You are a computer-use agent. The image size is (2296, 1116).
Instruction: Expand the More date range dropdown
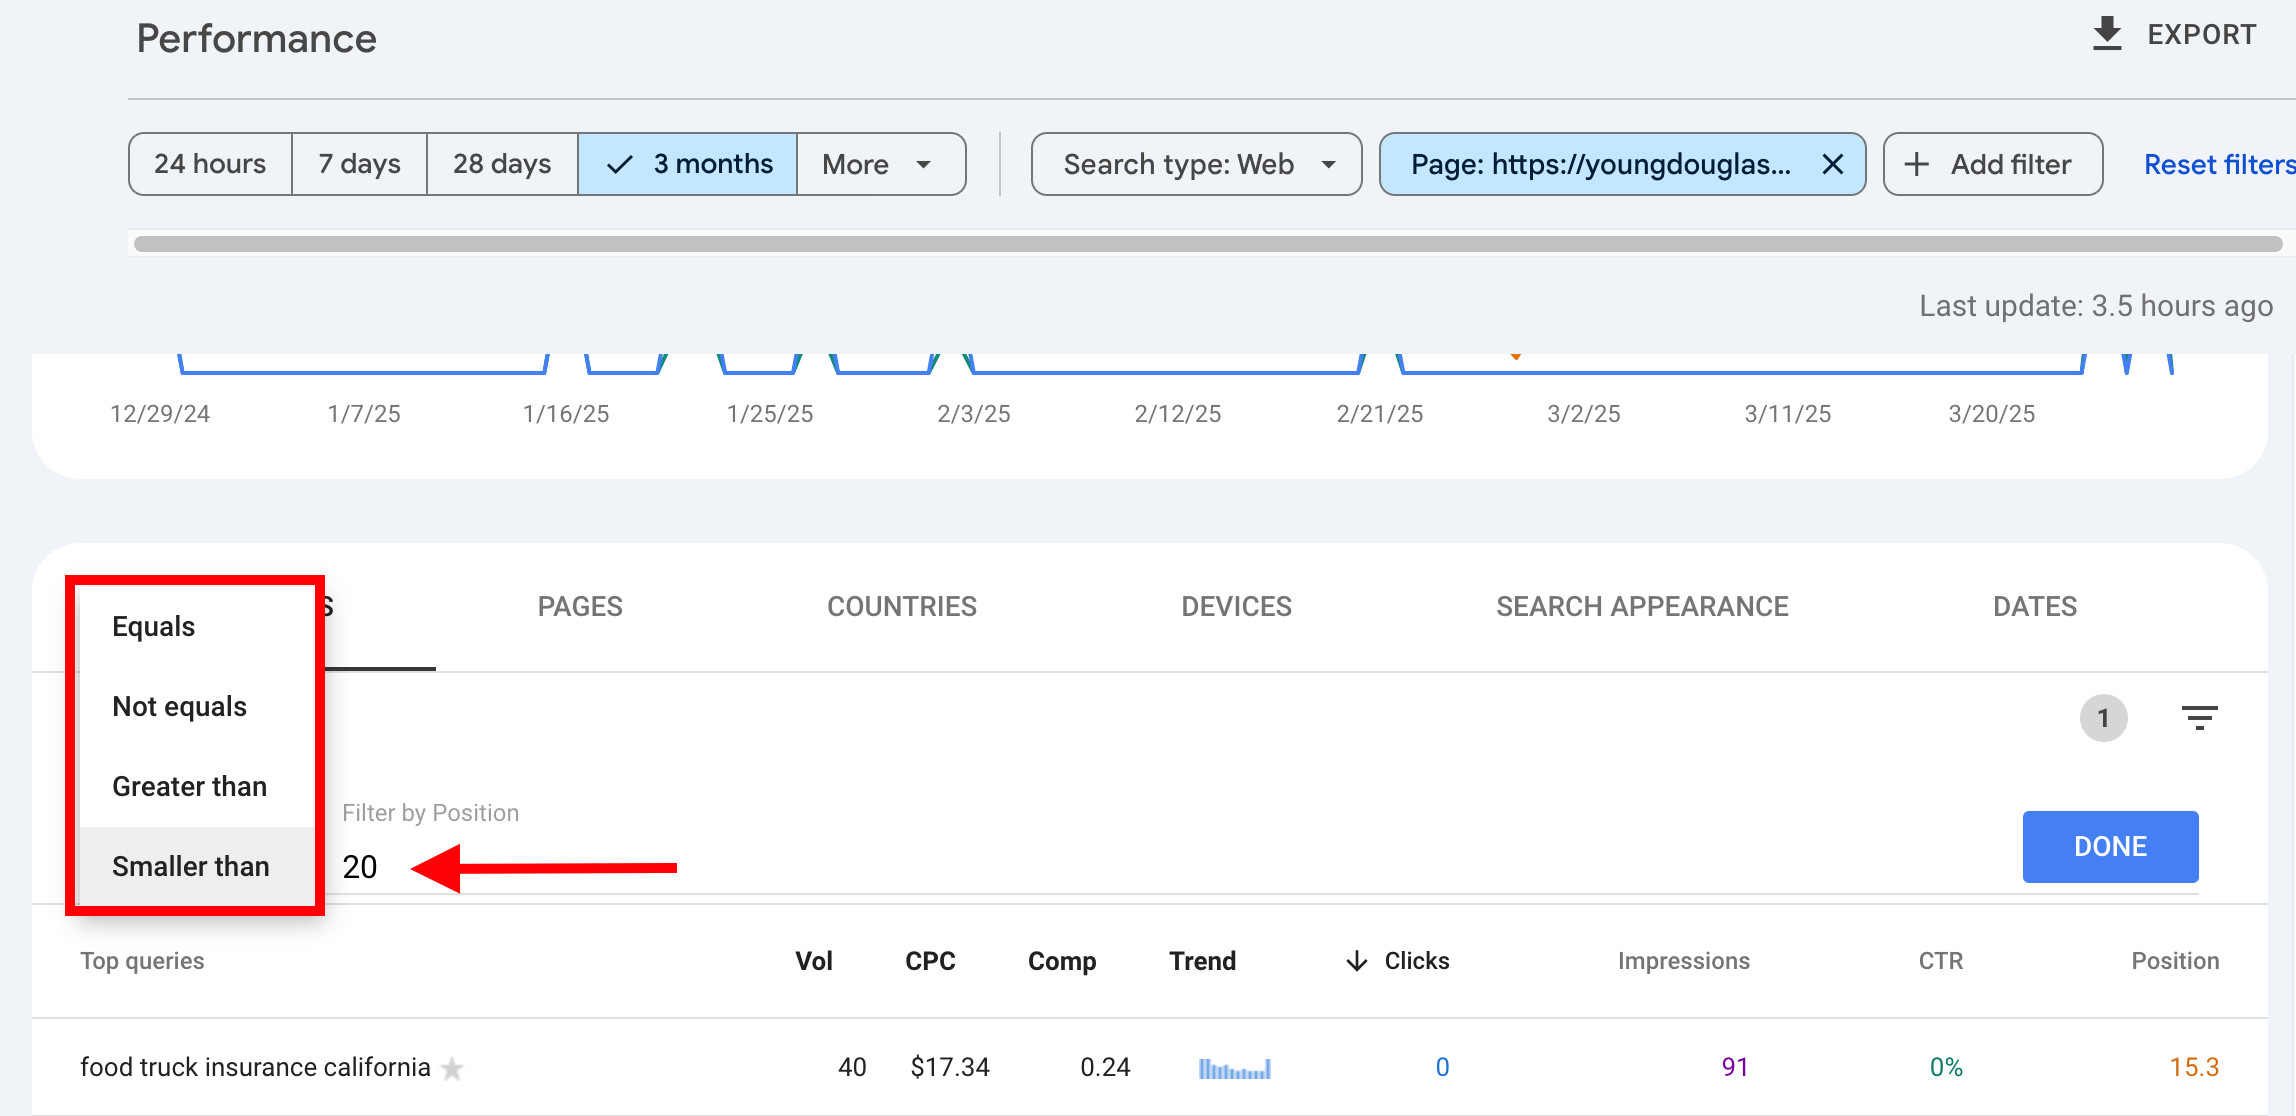pos(880,164)
